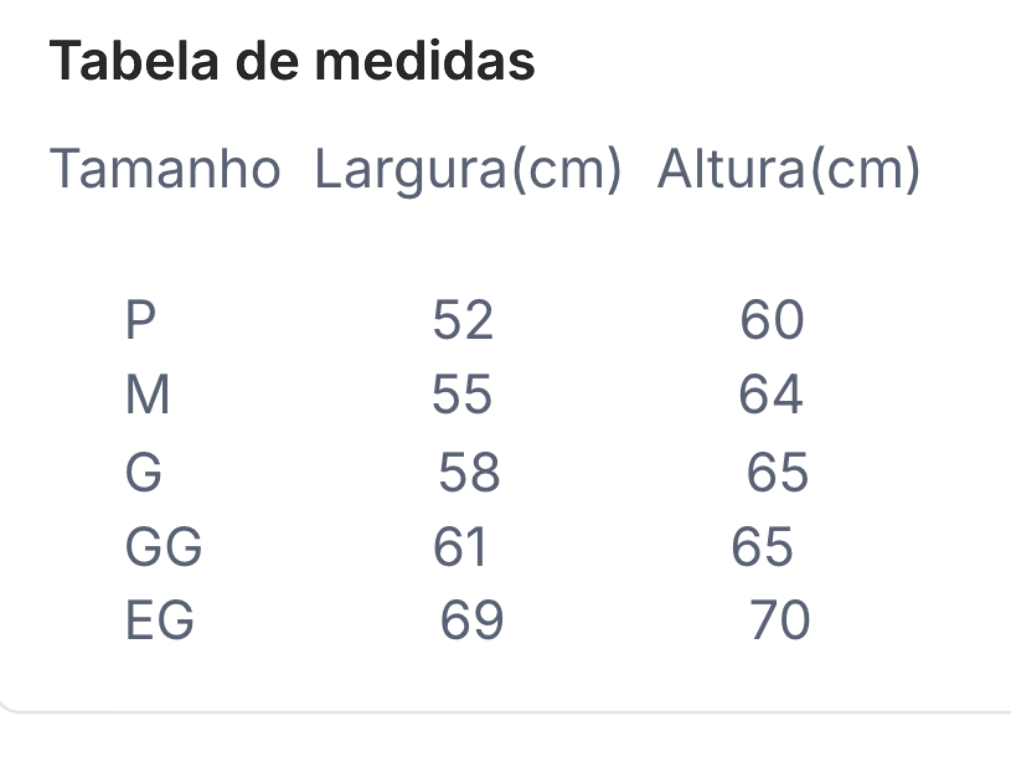This screenshot has width=1011, height=757.
Task: Click the word 'medidas' in the title
Action: pos(425,61)
